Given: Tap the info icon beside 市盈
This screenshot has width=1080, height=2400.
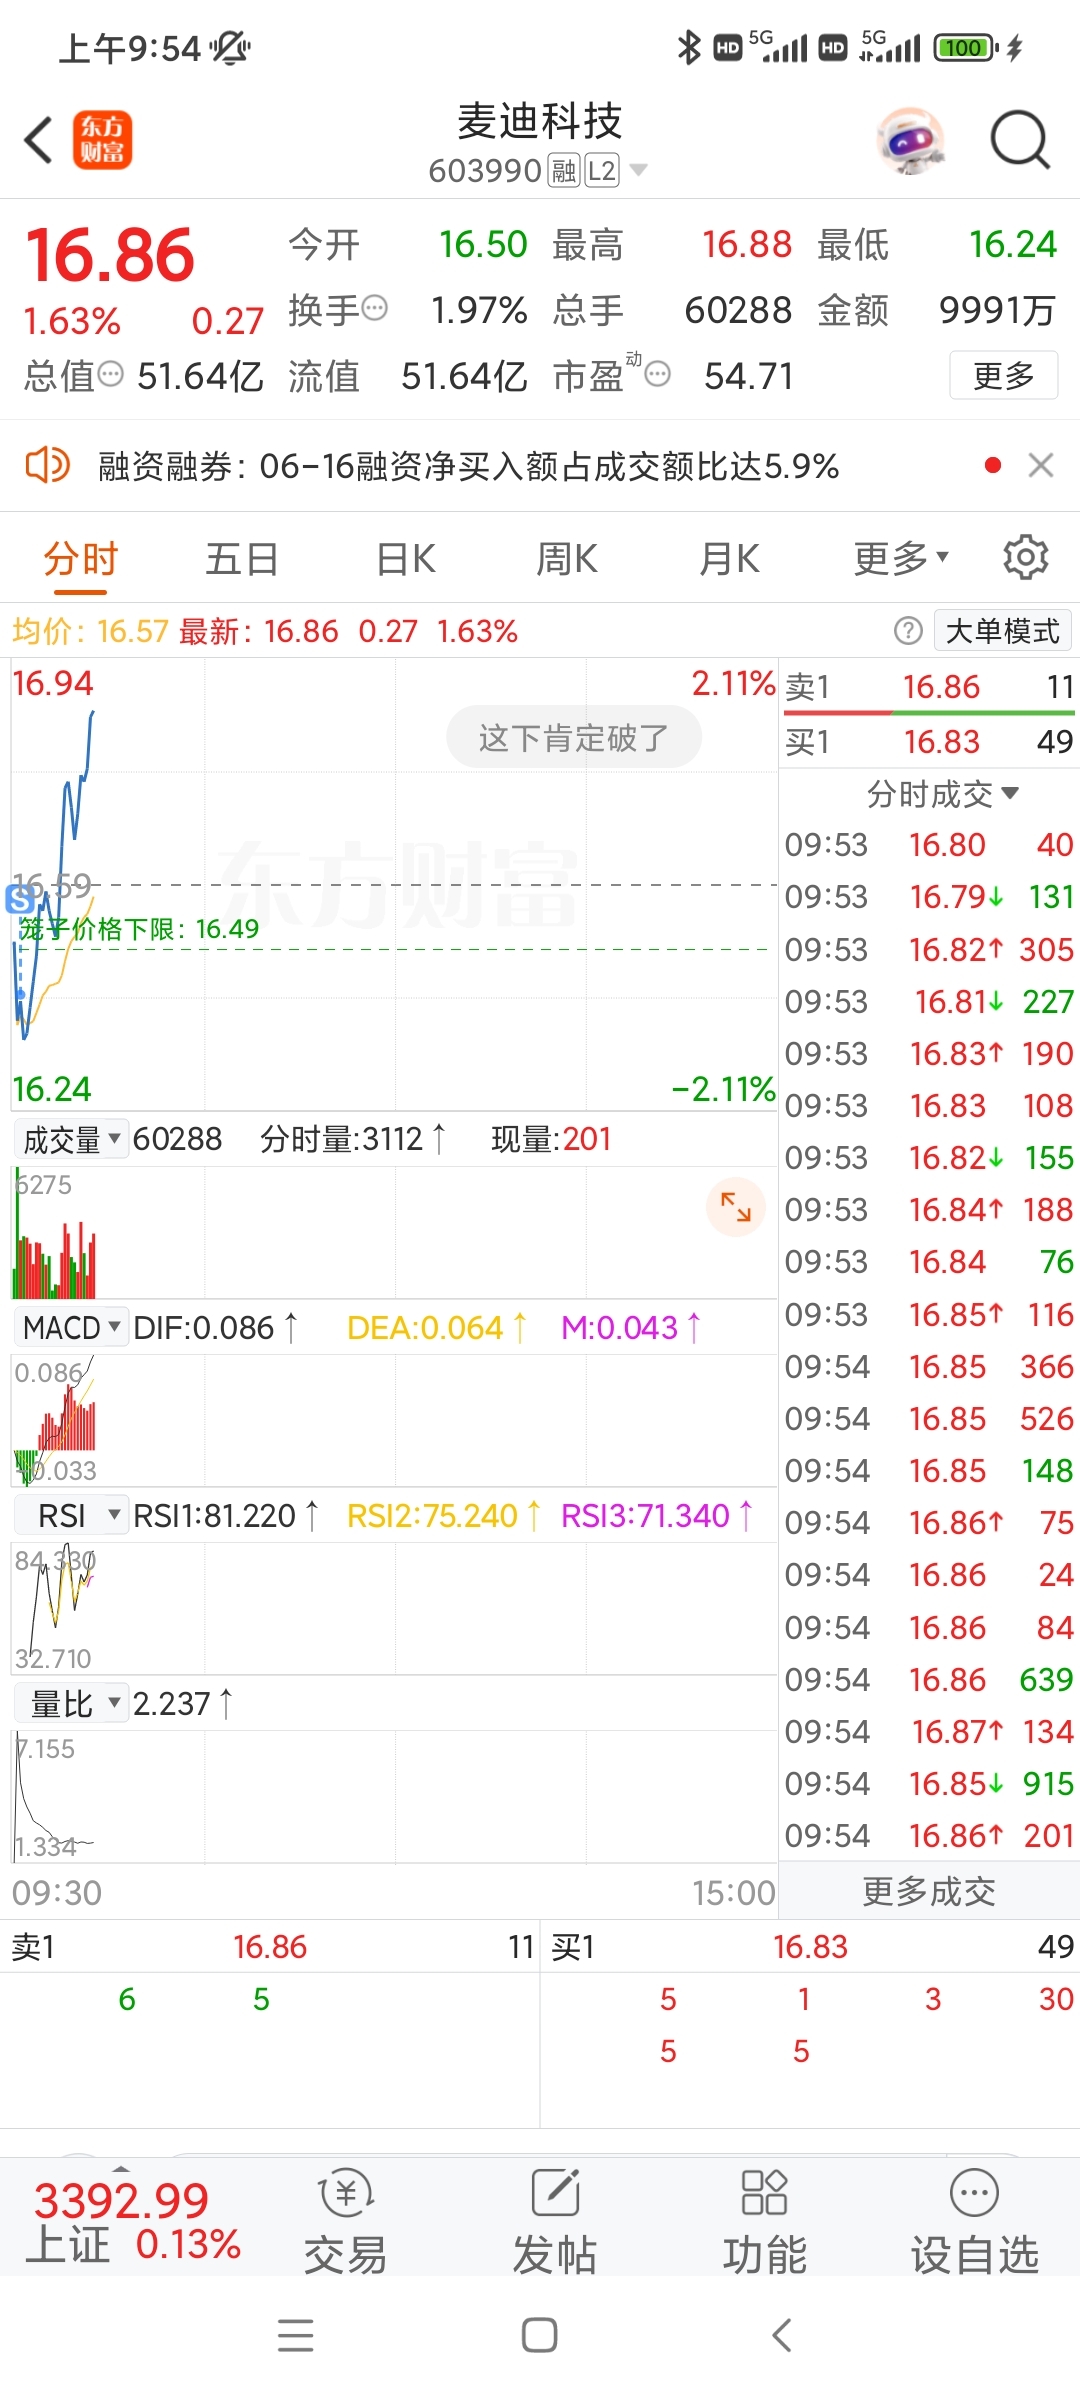Looking at the screenshot, I should tap(657, 375).
